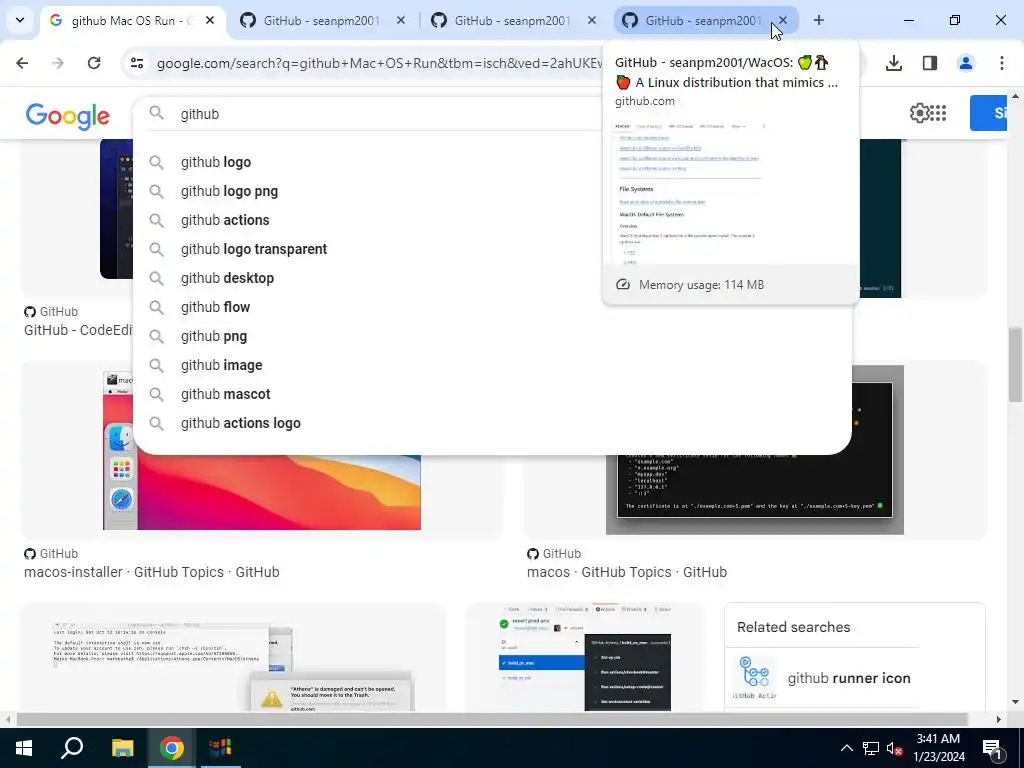
Task: Open network status tray icon
Action: (871, 748)
